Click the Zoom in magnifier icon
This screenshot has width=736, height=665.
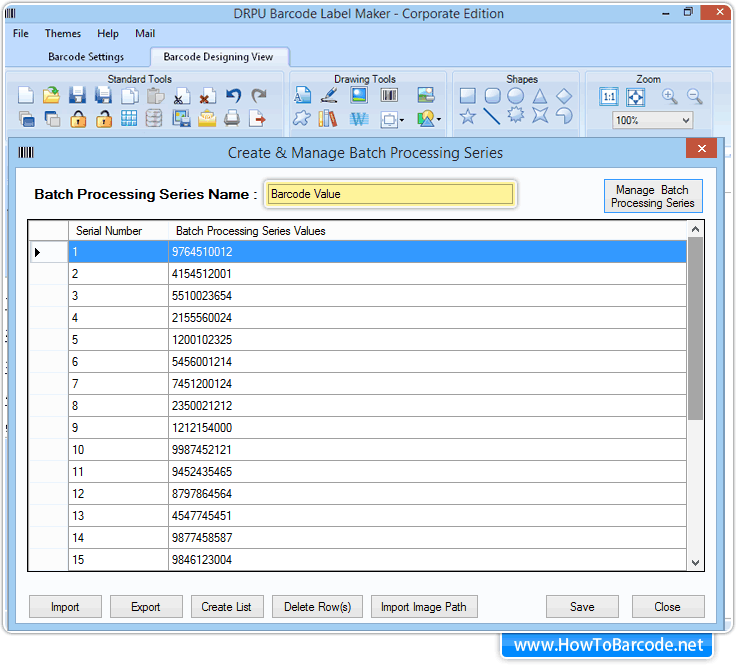coord(670,97)
